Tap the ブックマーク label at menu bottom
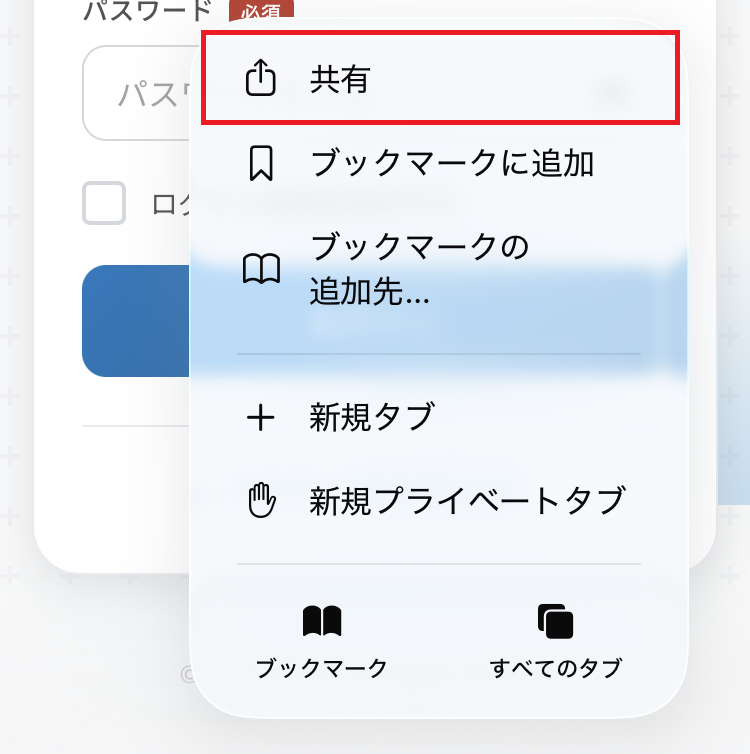The height and width of the screenshot is (754, 750). point(322,668)
